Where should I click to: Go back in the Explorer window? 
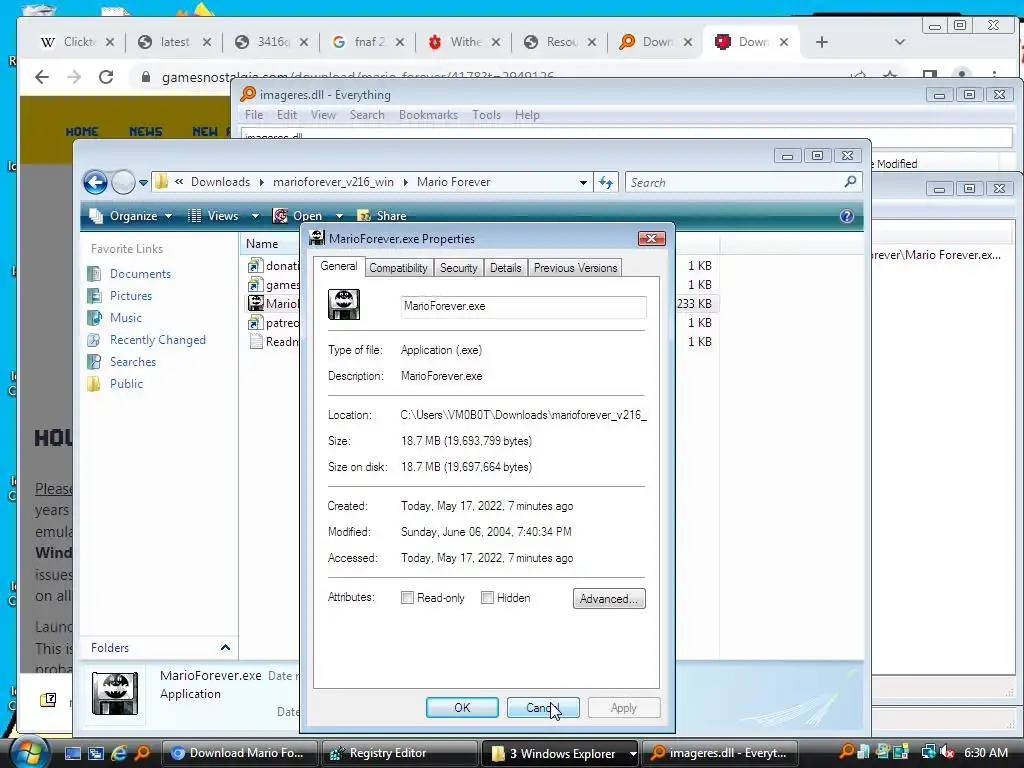click(95, 182)
